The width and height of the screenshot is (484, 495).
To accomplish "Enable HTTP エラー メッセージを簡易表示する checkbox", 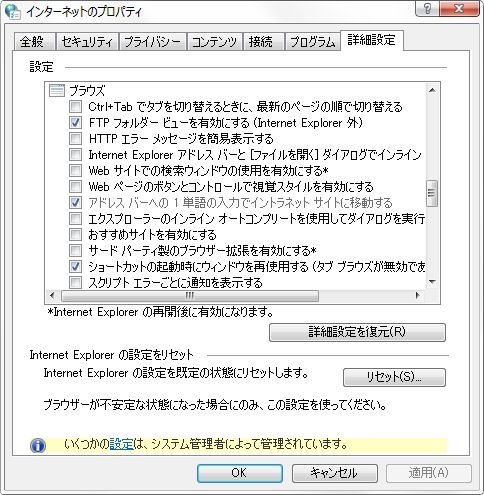I will 75,138.
